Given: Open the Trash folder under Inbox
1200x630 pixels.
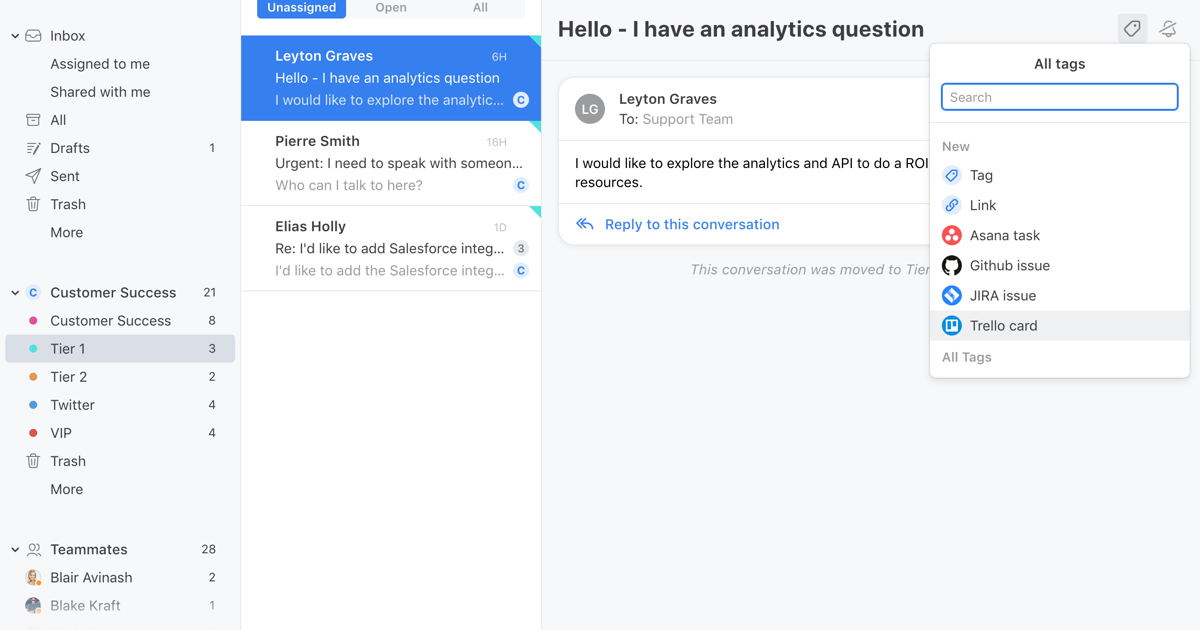Looking at the screenshot, I should coord(67,203).
